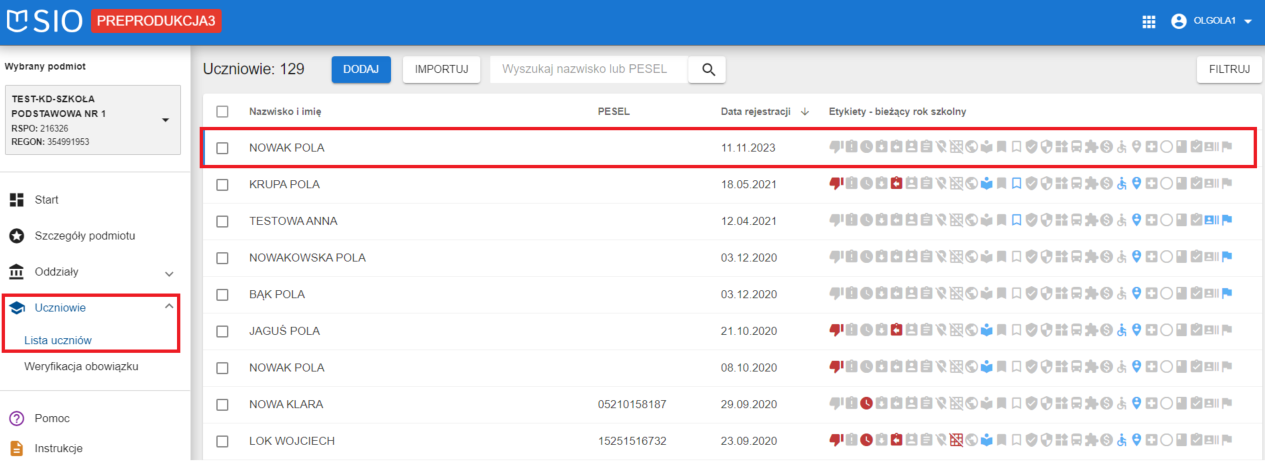Screen dimensions: 1265x461
Task: Click red crossed grid label in LOK WOJCIECH row
Action: (x=957, y=440)
